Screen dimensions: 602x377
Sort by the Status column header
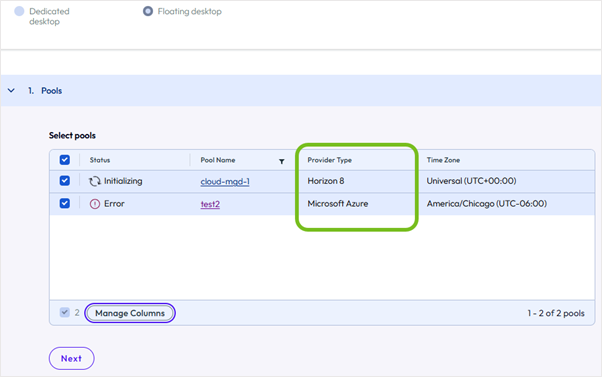100,160
